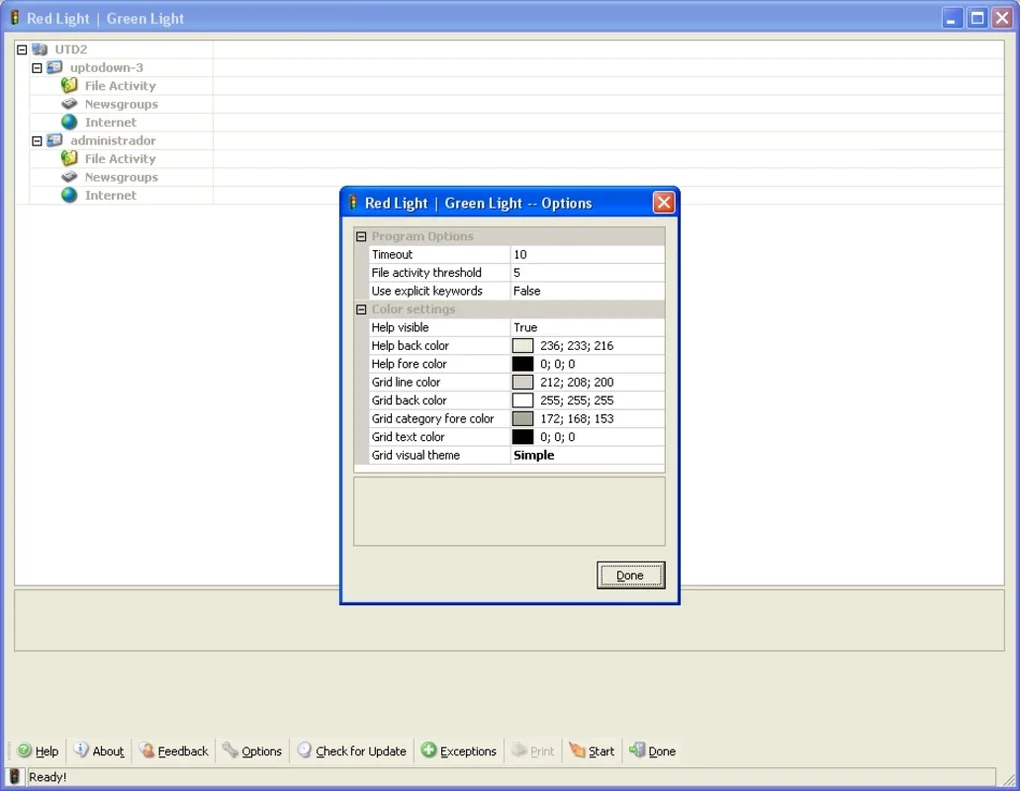1020x791 pixels.
Task: Pick the Grid line color swatch
Action: click(x=522, y=382)
